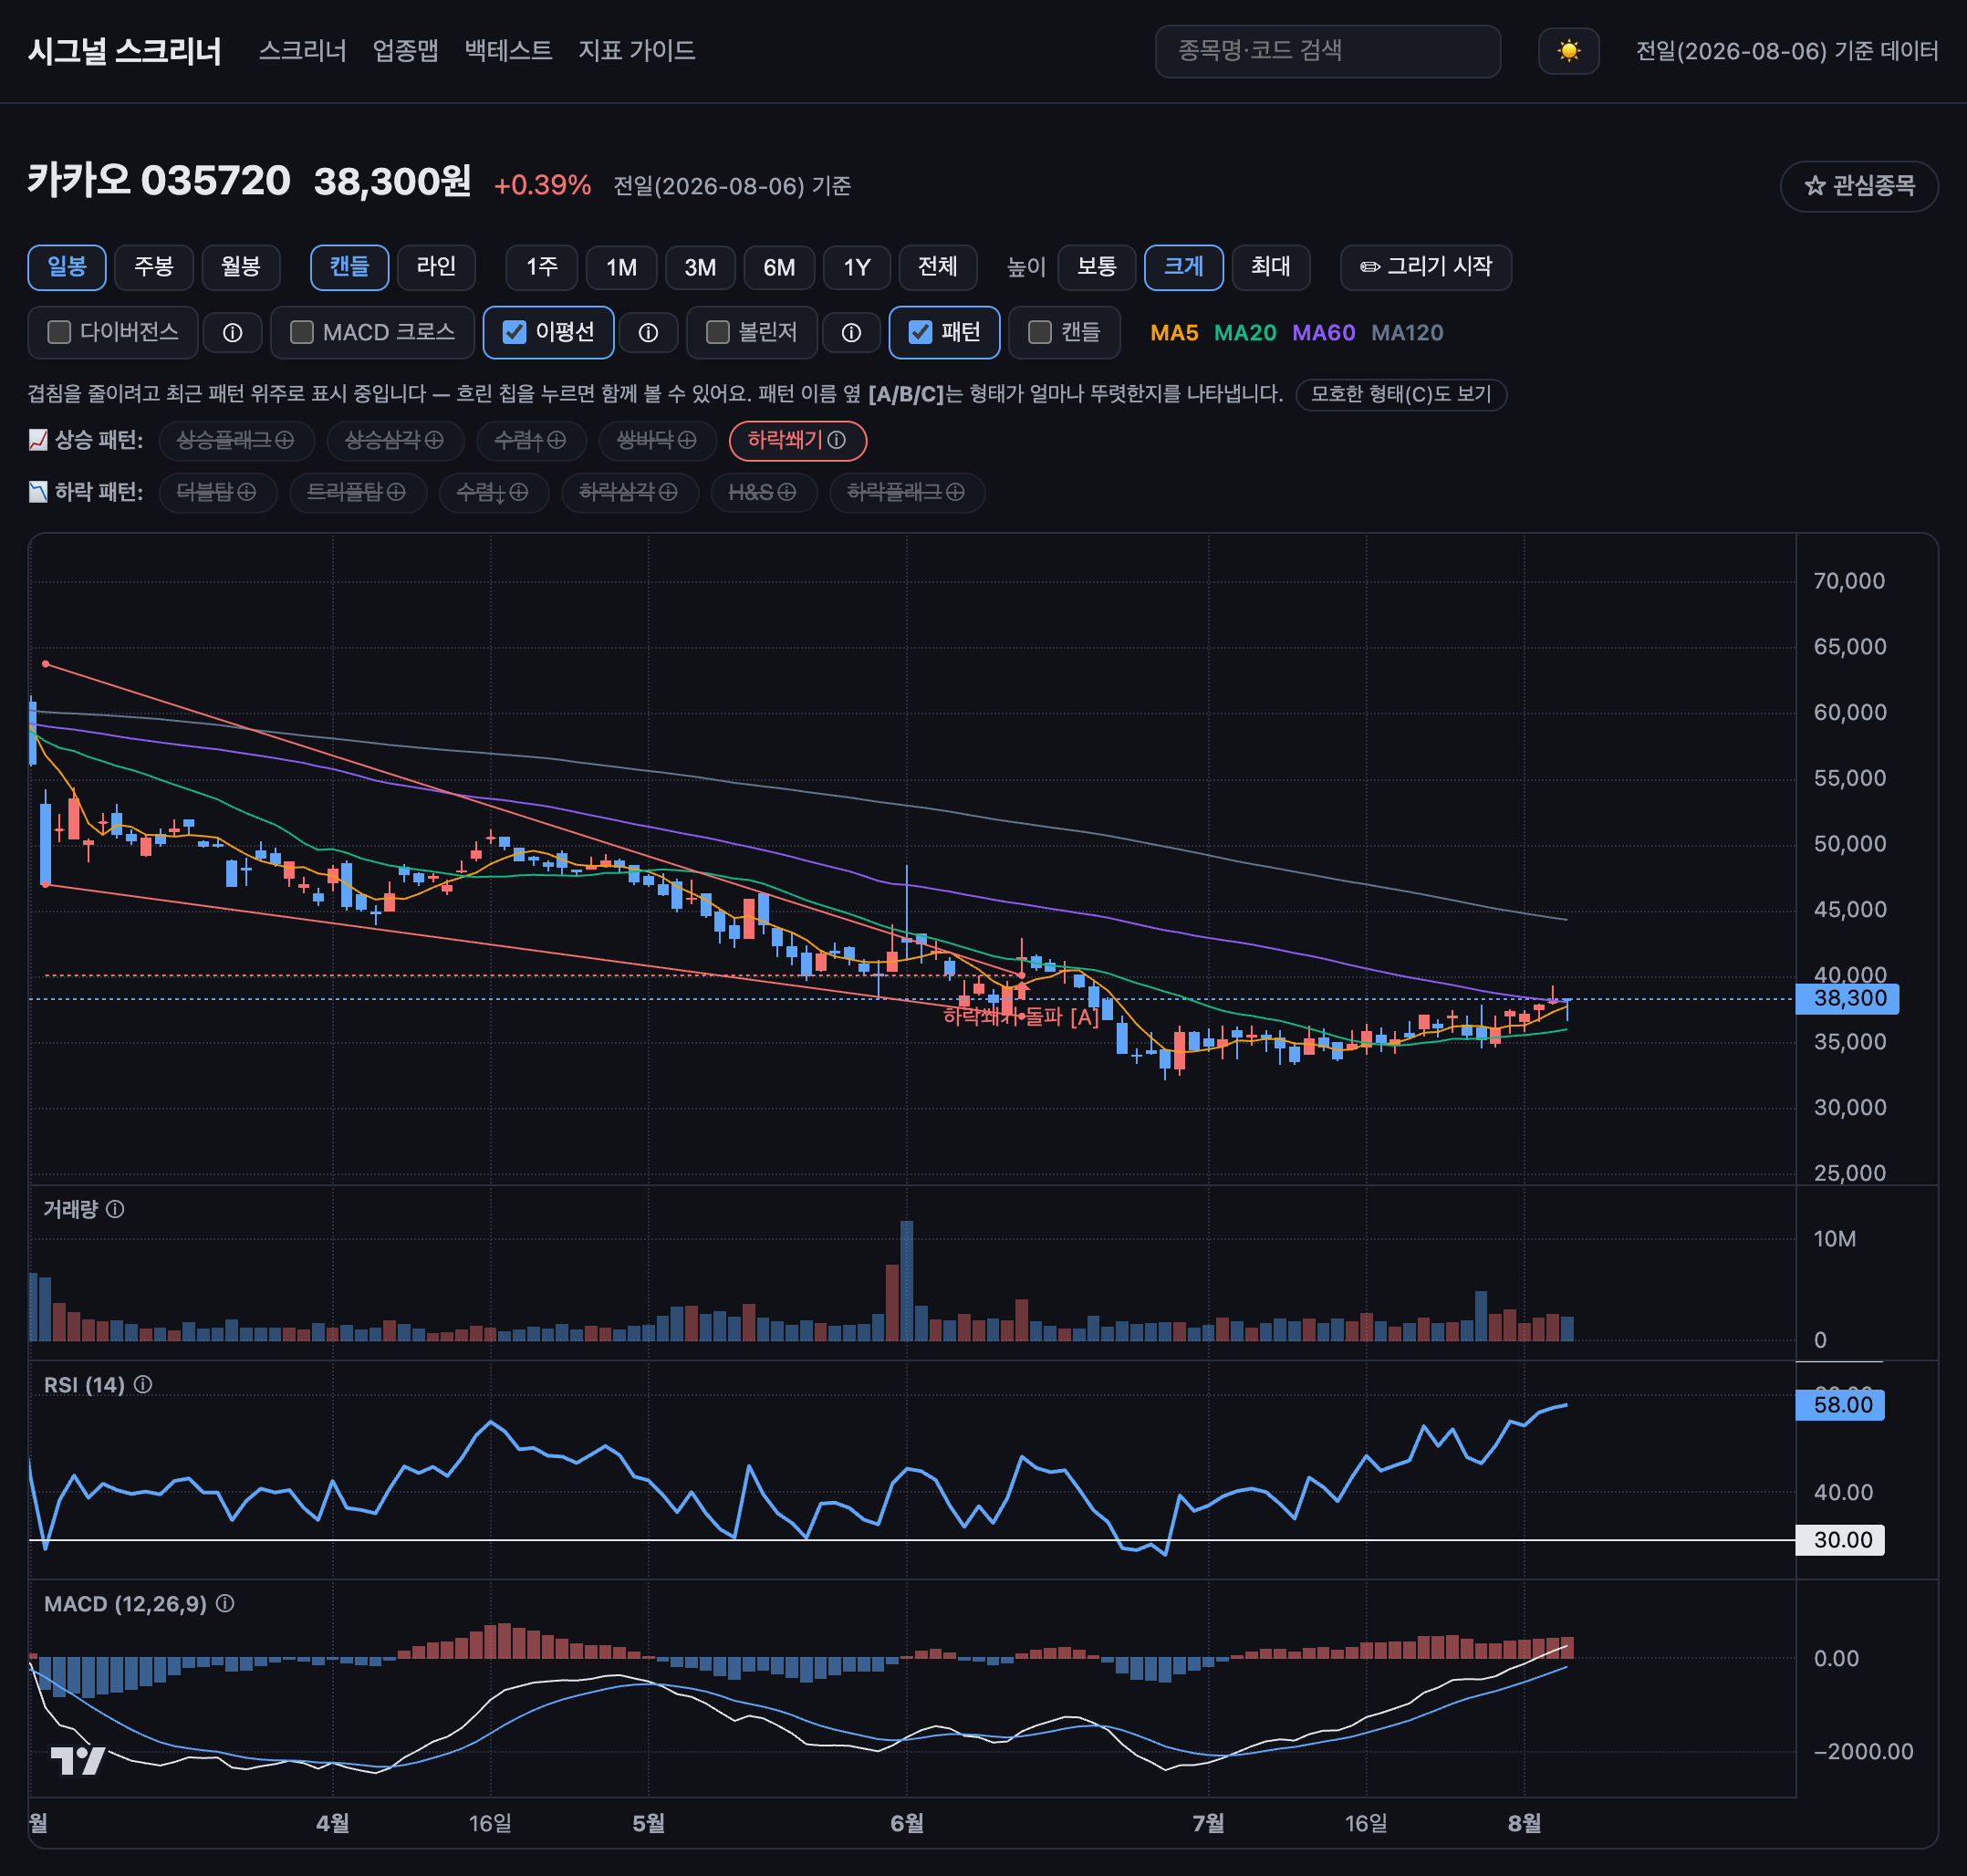The image size is (1967, 1876).
Task: Show the 더블탑 pattern chip
Action: (217, 492)
